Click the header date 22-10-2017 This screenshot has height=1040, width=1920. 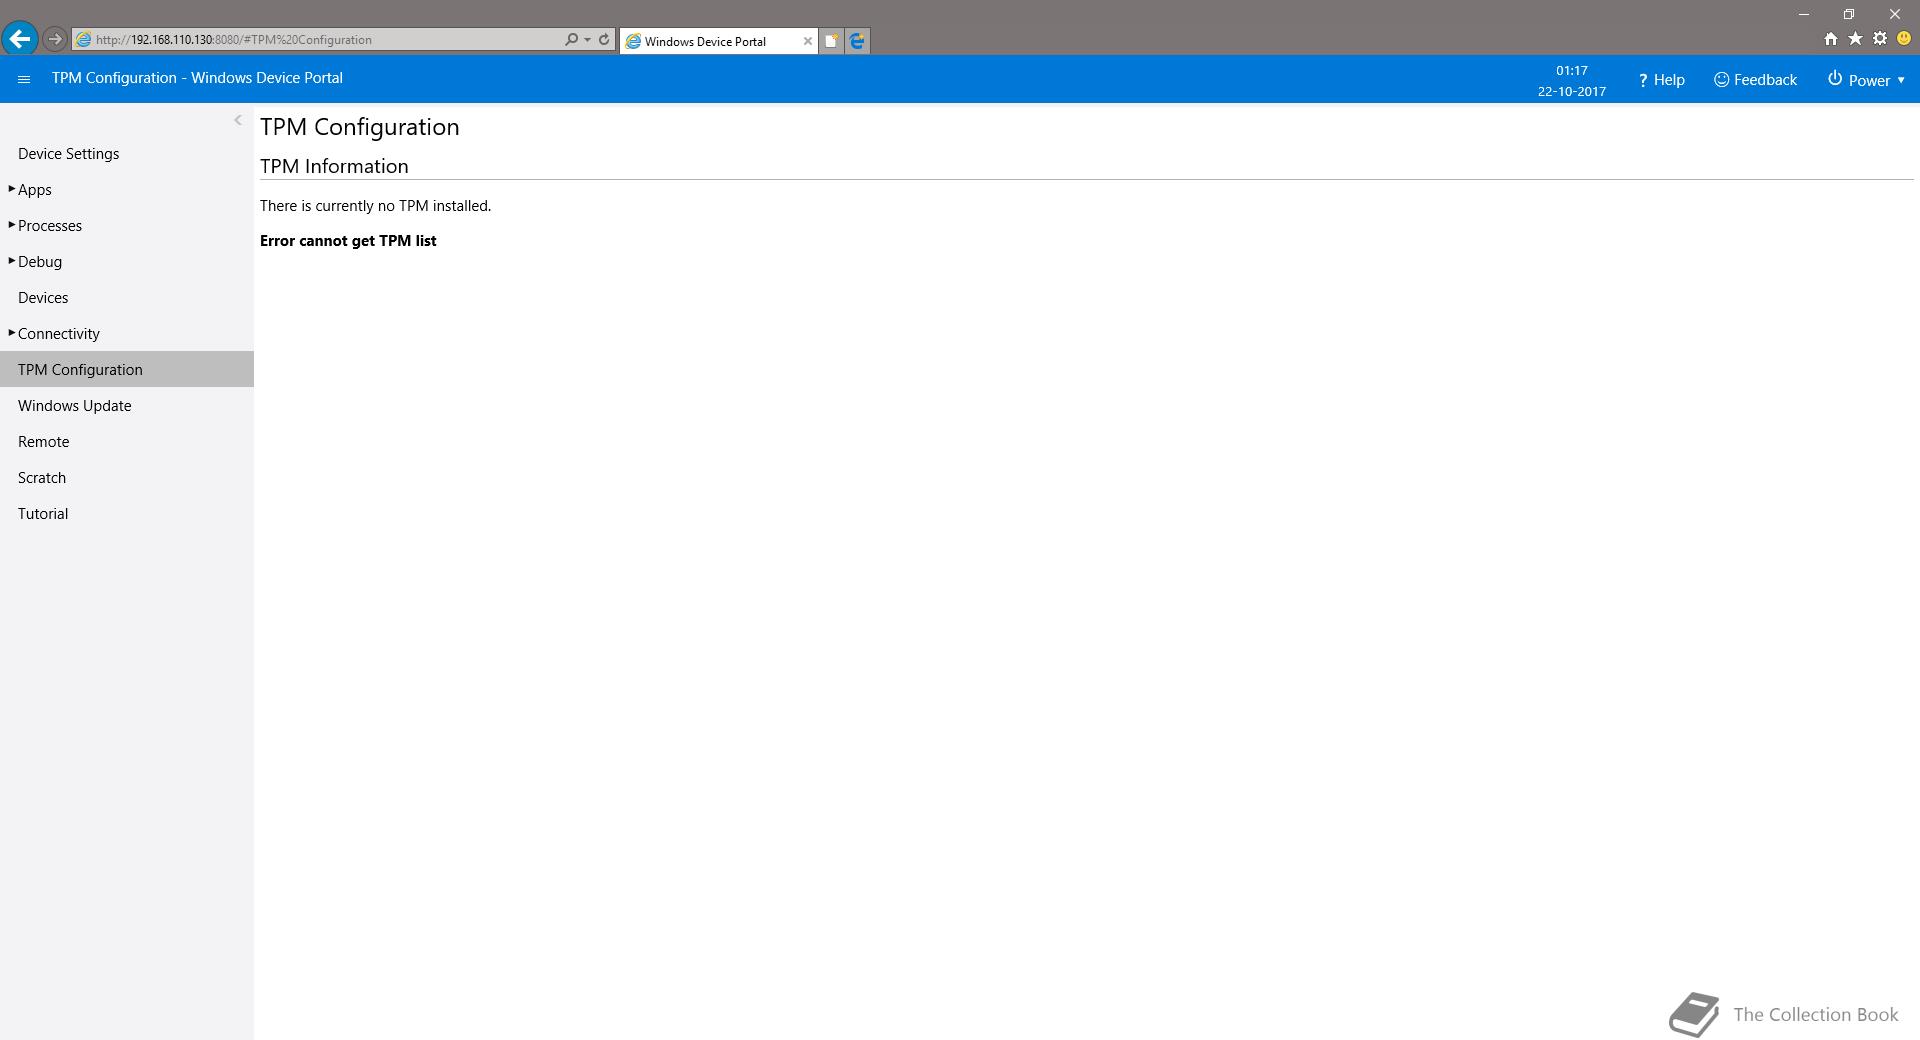pos(1572,91)
